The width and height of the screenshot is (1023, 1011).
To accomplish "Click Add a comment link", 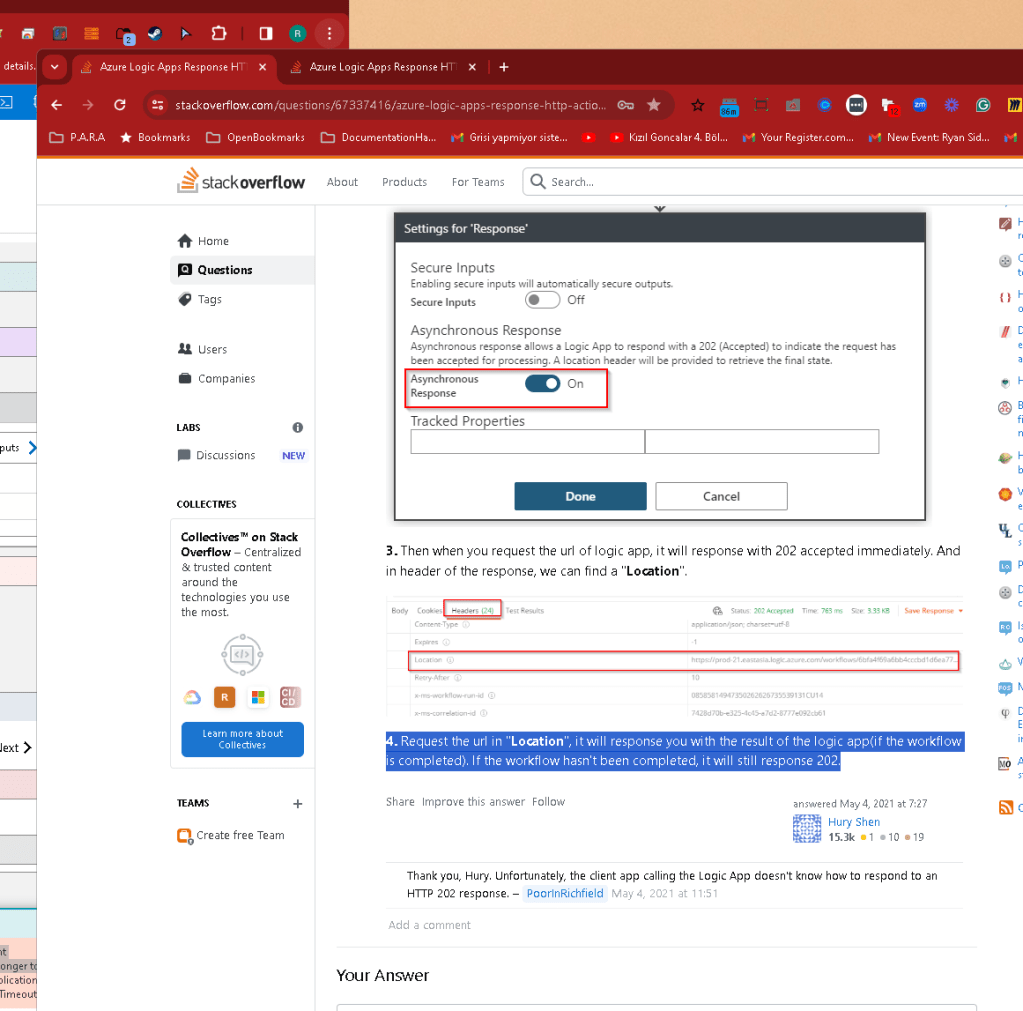I will [429, 925].
